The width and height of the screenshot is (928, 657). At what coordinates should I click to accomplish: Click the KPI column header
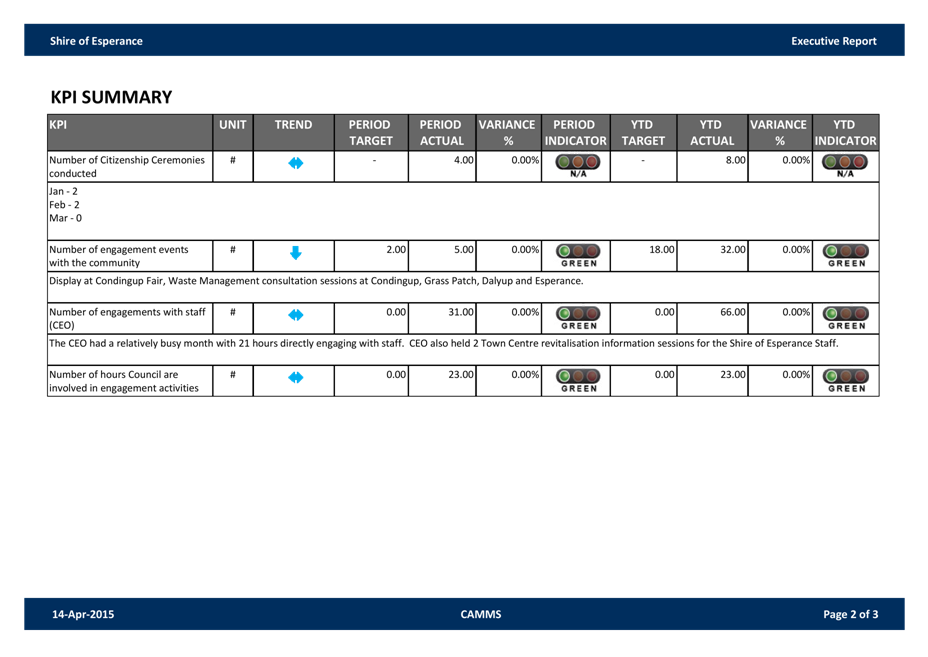[x=130, y=132]
